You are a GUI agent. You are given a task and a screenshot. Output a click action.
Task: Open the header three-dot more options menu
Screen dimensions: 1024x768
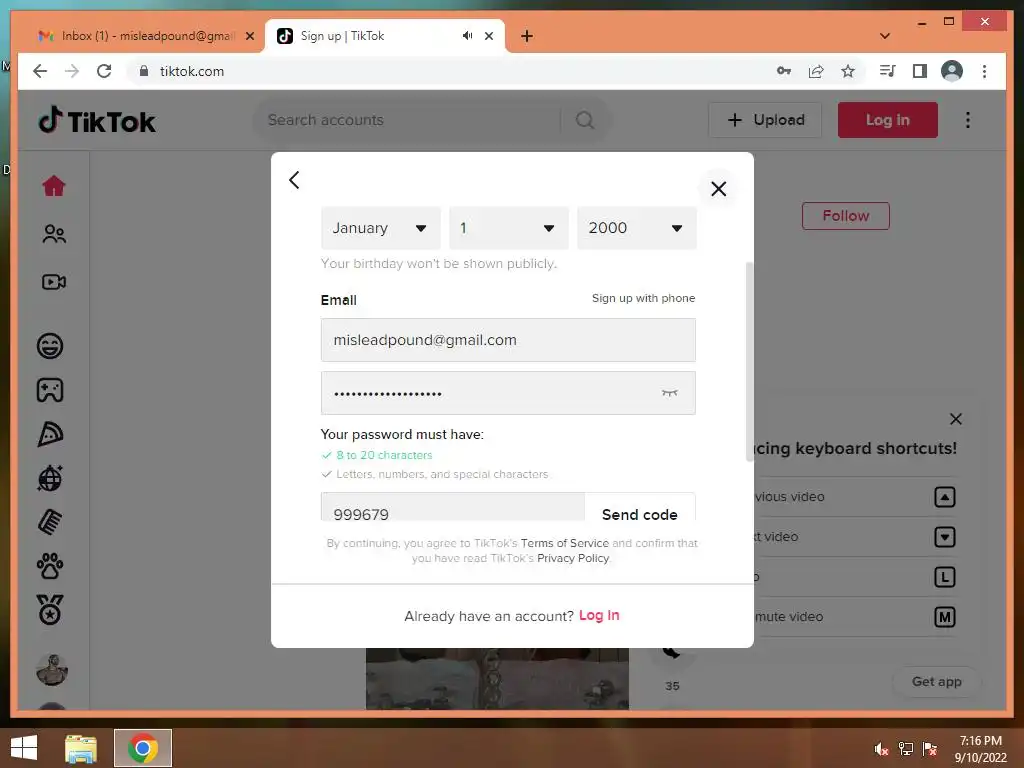[968, 120]
